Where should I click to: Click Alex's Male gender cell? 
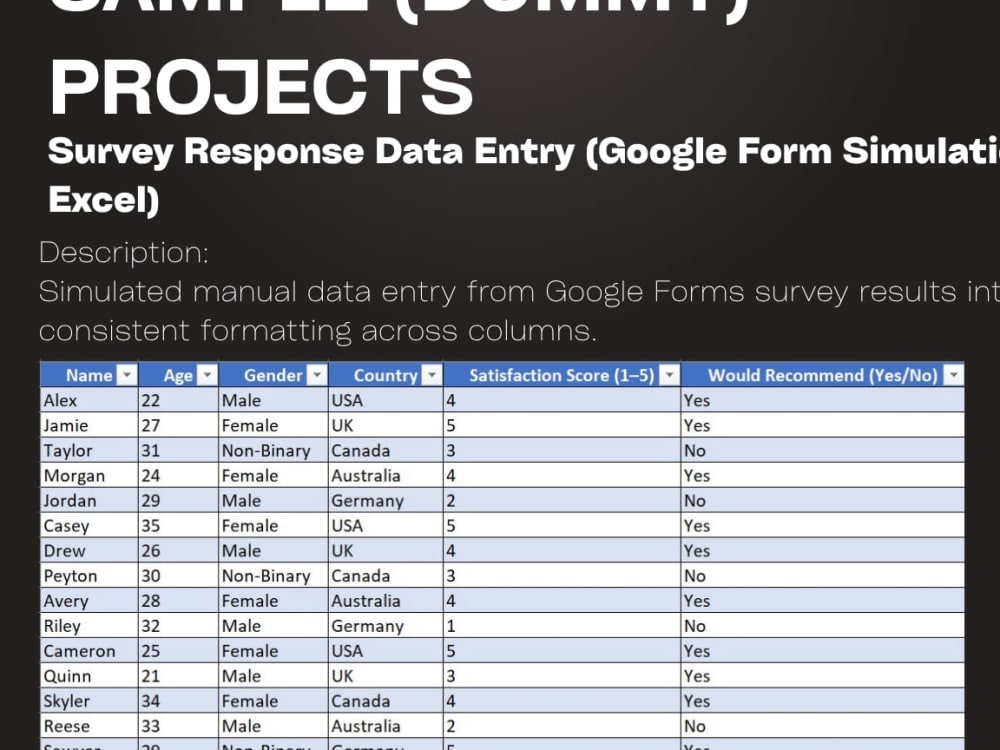[273, 401]
